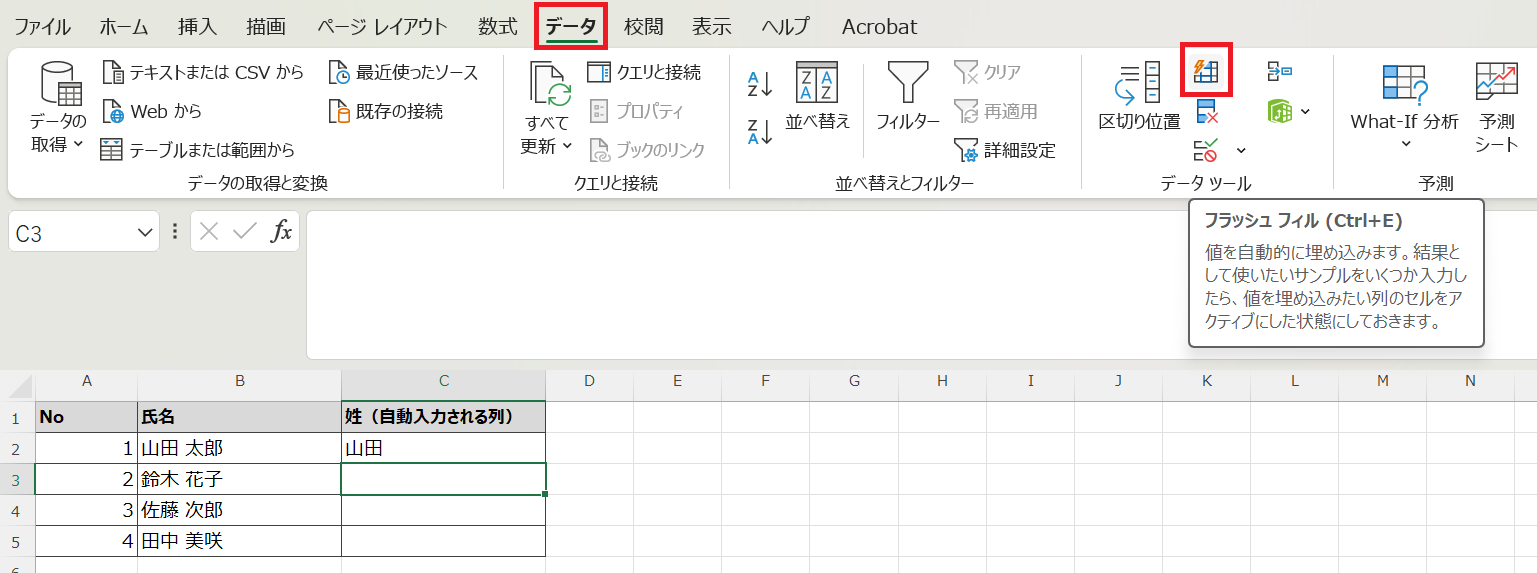Image resolution: width=1537 pixels, height=573 pixels.
Task: Open the ファイル tab
Action: (42, 27)
